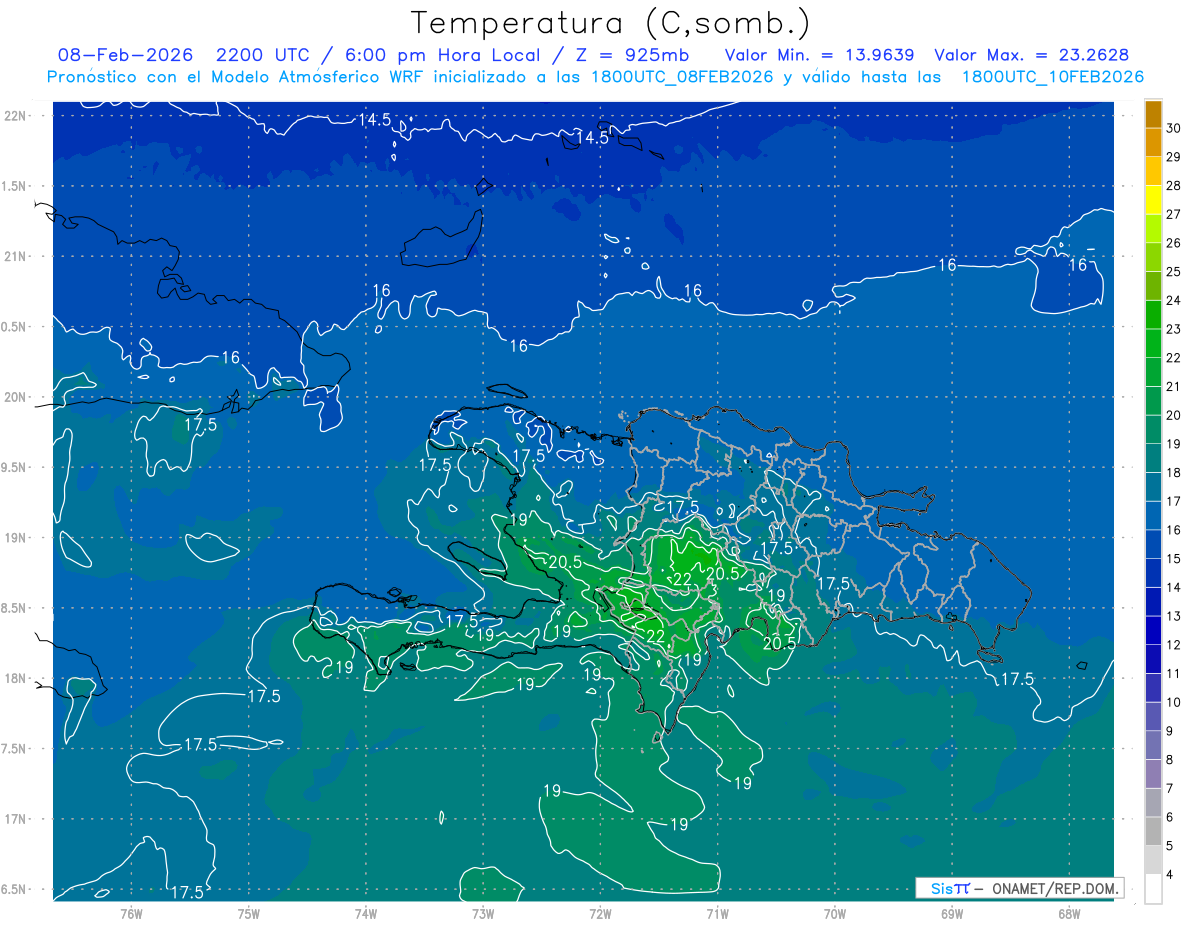Click the legend scale label "21"

coord(1174,387)
